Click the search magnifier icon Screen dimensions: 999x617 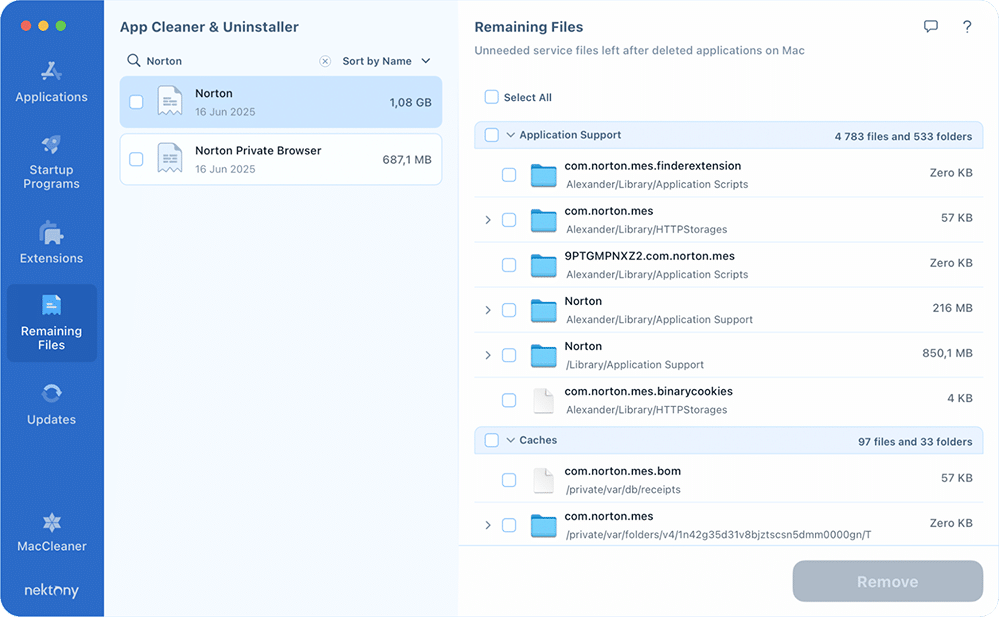[134, 61]
